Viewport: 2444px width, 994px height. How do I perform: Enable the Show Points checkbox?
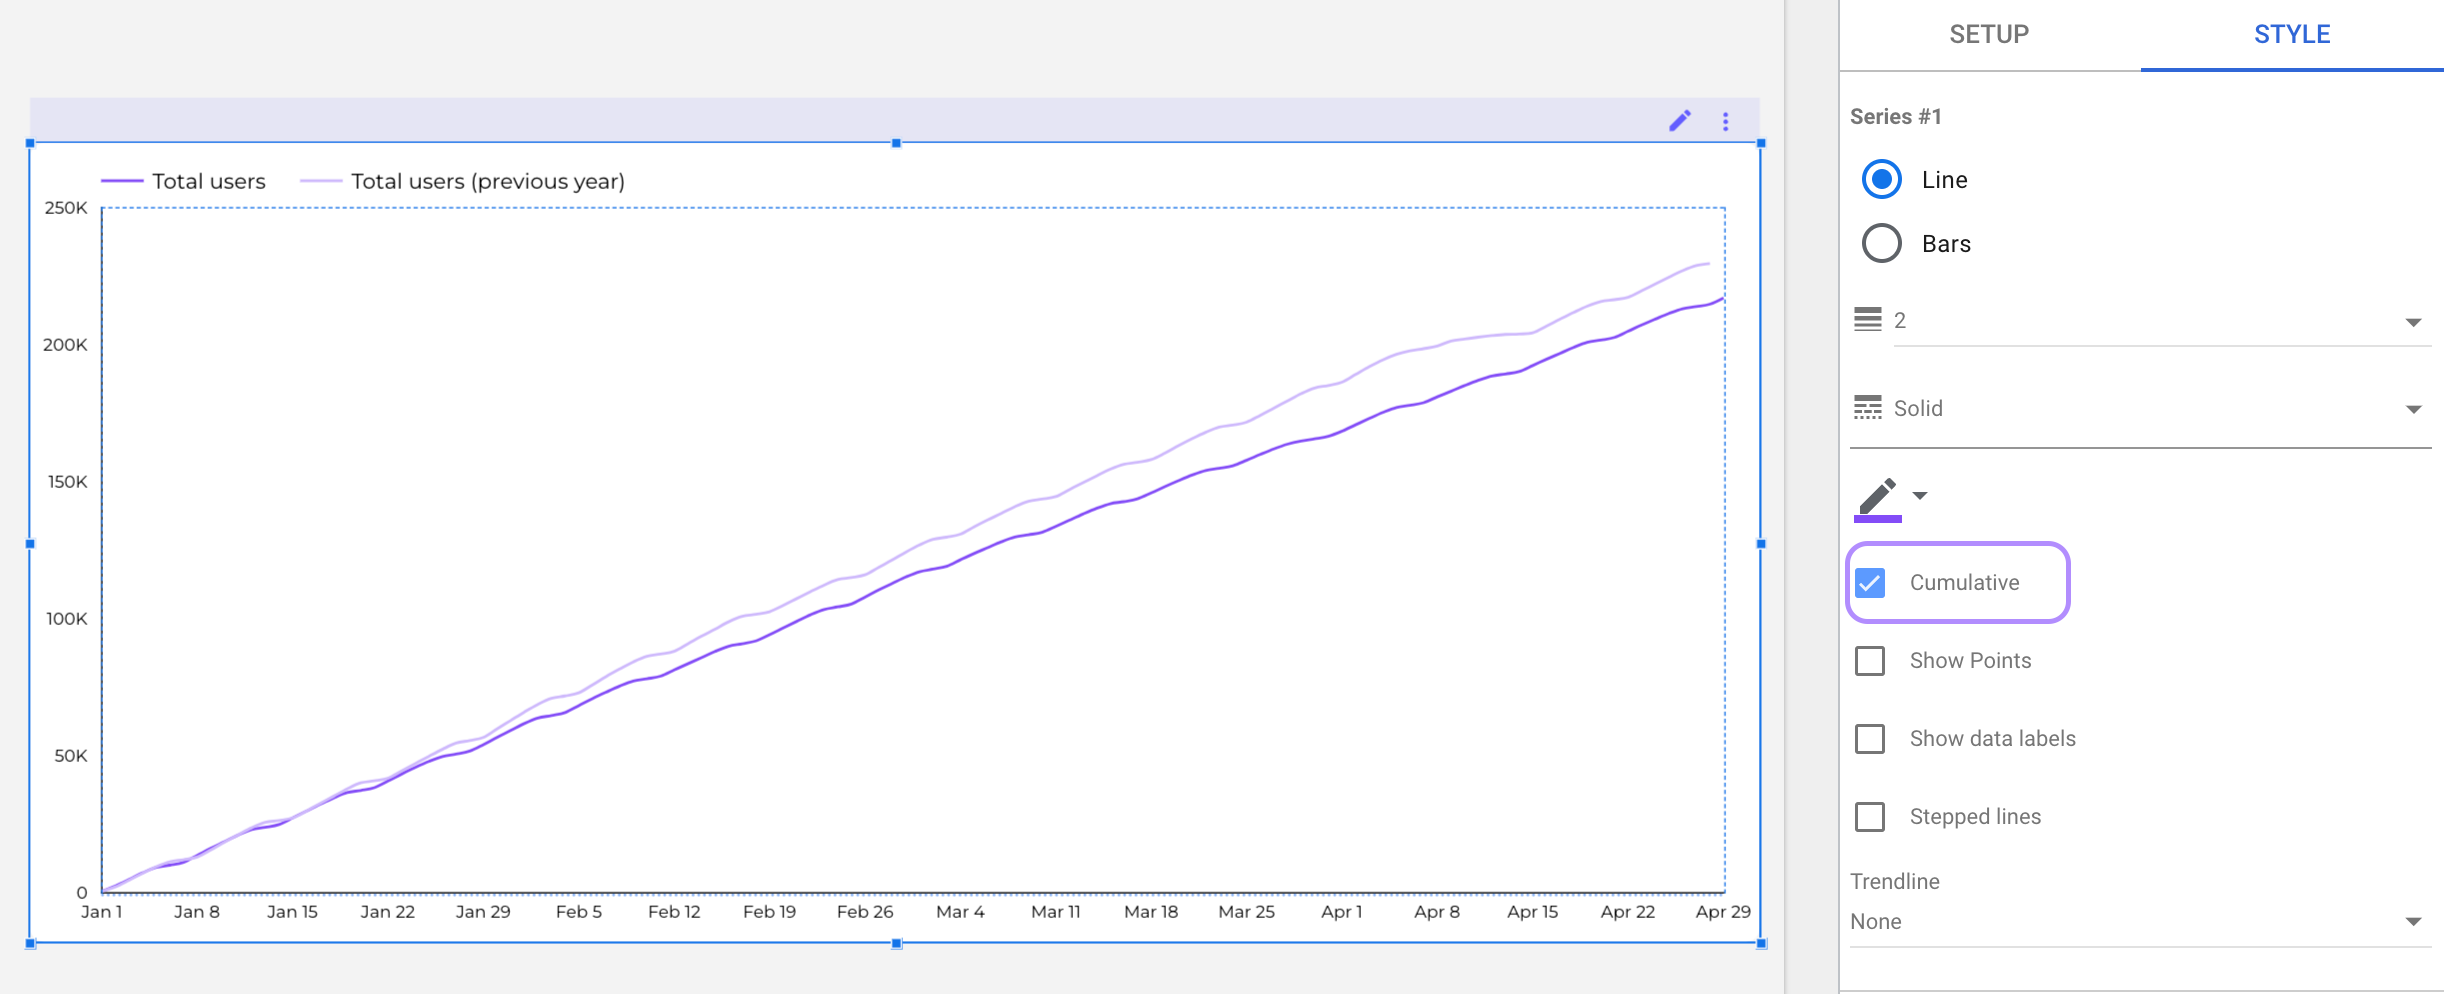[x=1870, y=661]
